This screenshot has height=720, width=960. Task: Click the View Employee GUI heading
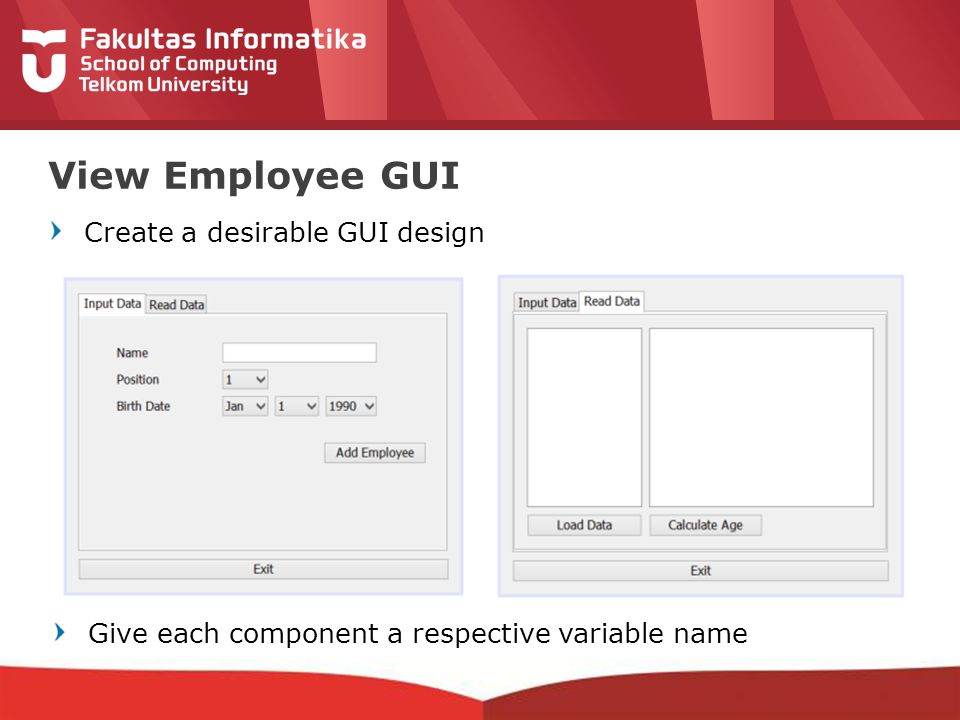click(x=254, y=176)
